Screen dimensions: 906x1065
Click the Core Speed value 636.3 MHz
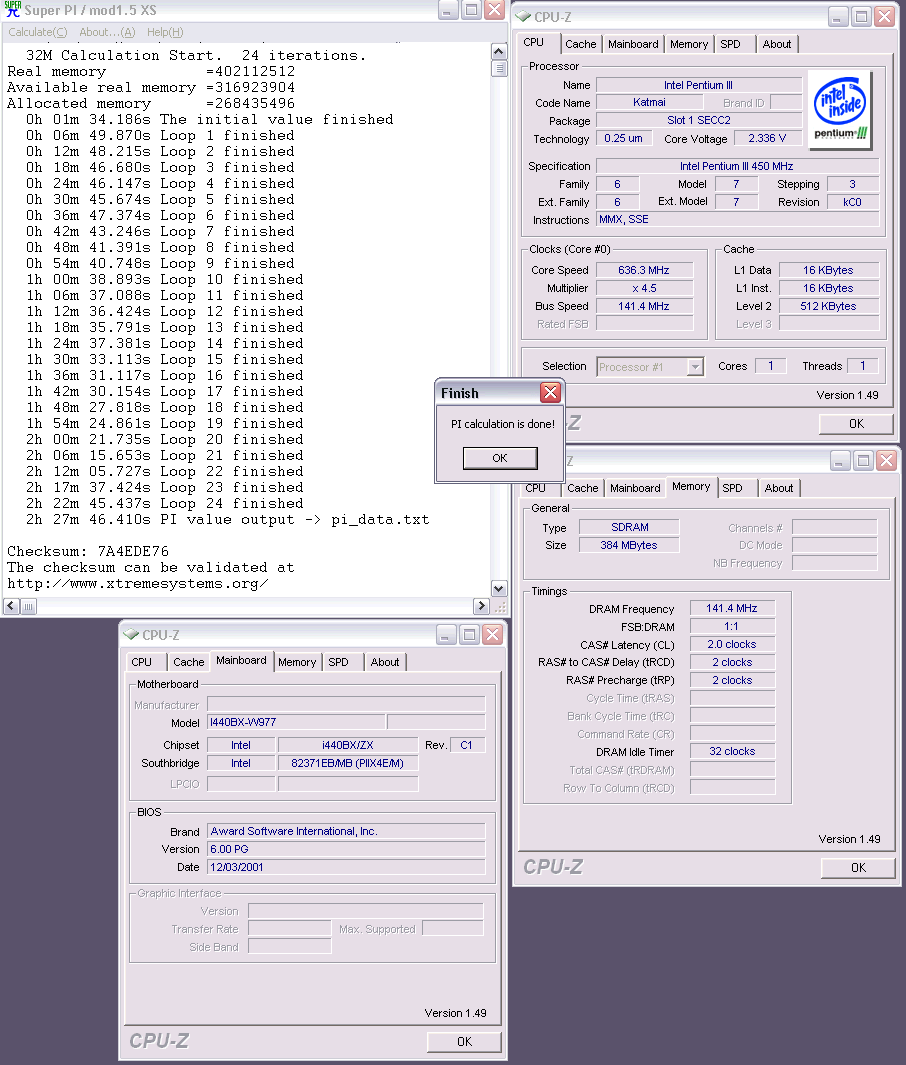click(644, 270)
